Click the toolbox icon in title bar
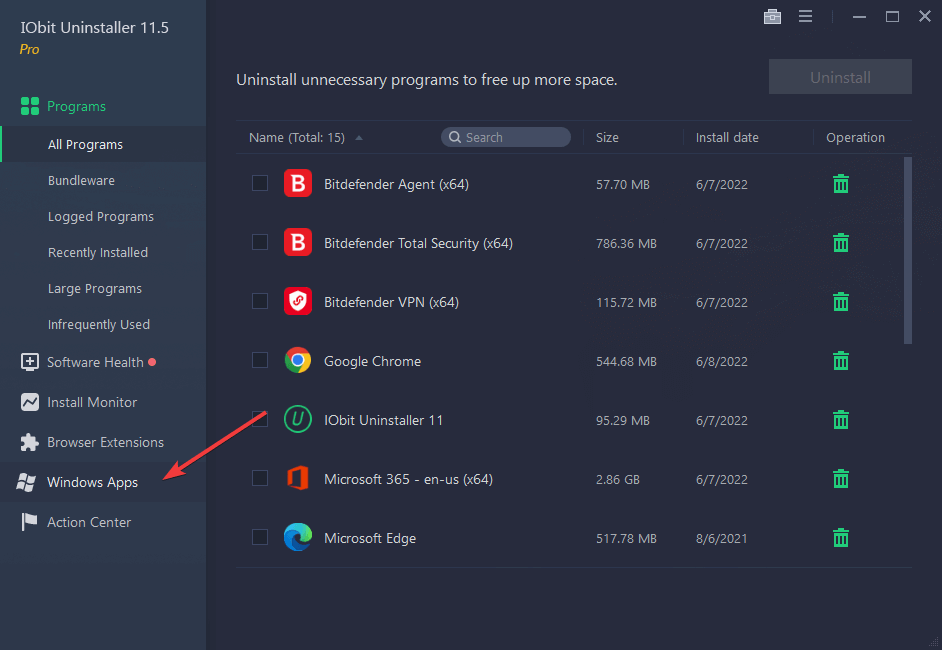 click(x=772, y=16)
